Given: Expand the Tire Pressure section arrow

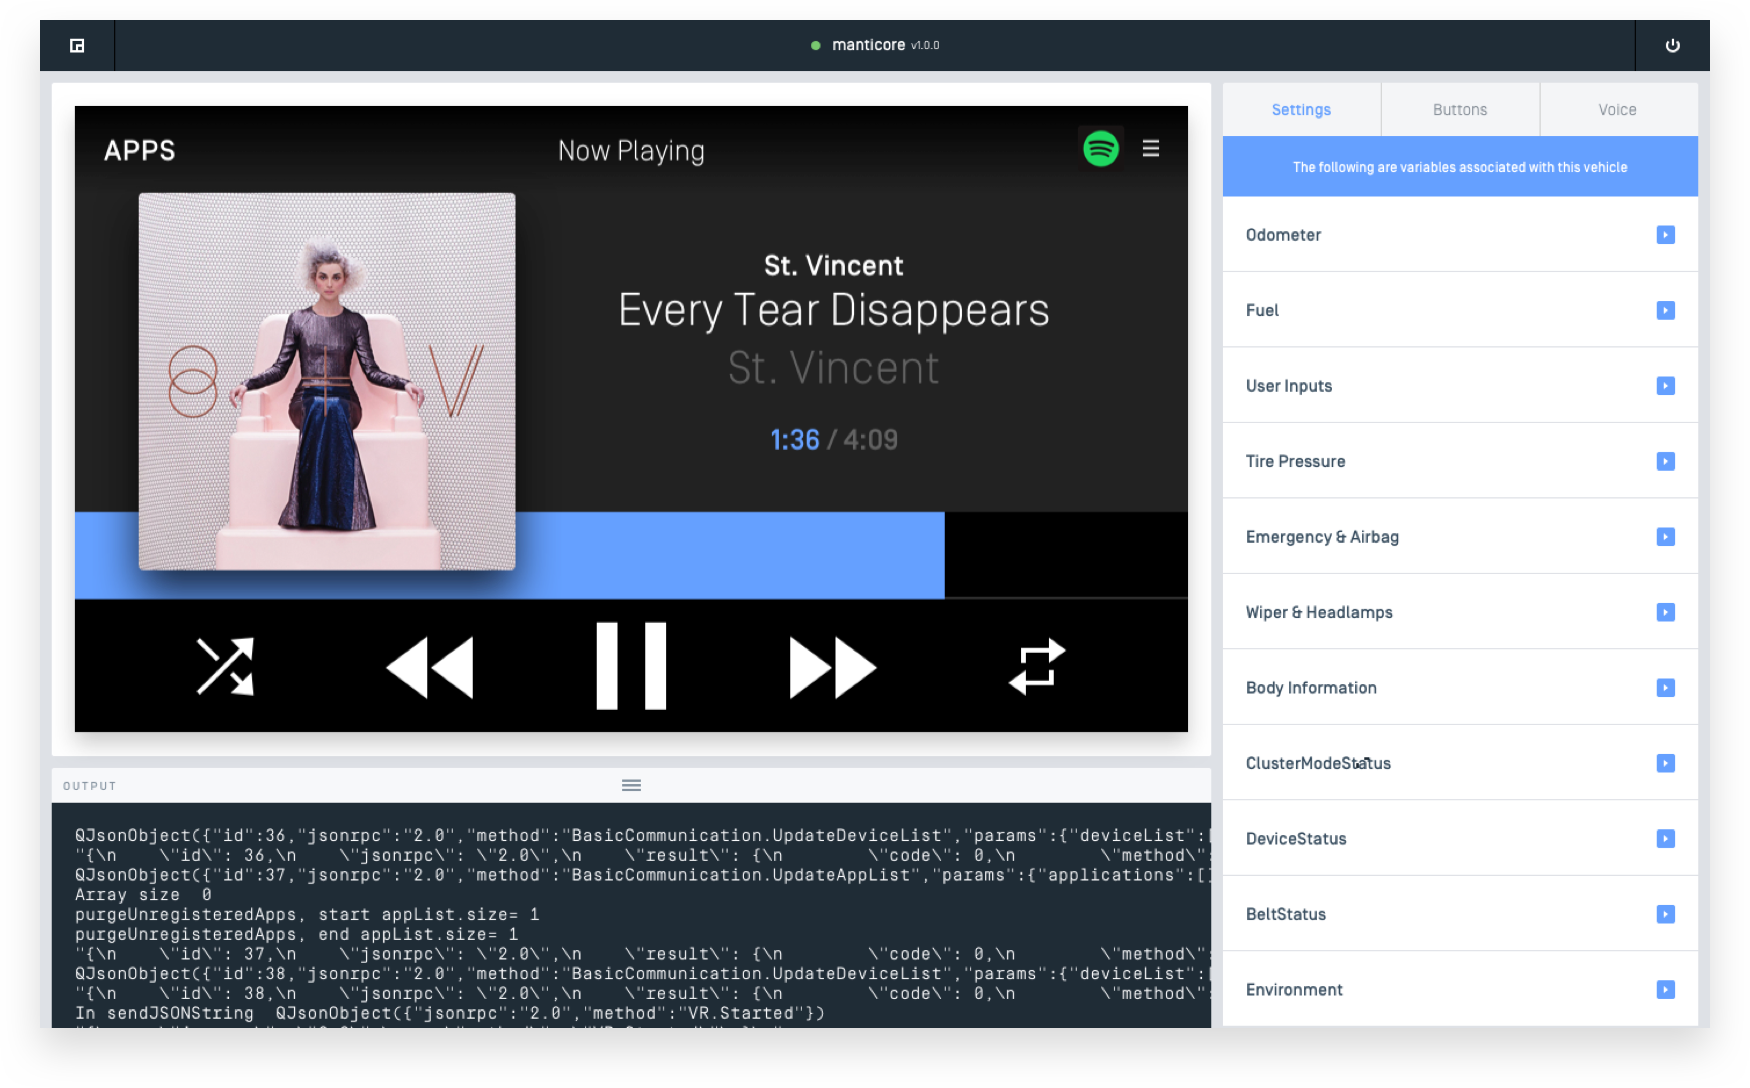Looking at the screenshot, I should click(1665, 461).
